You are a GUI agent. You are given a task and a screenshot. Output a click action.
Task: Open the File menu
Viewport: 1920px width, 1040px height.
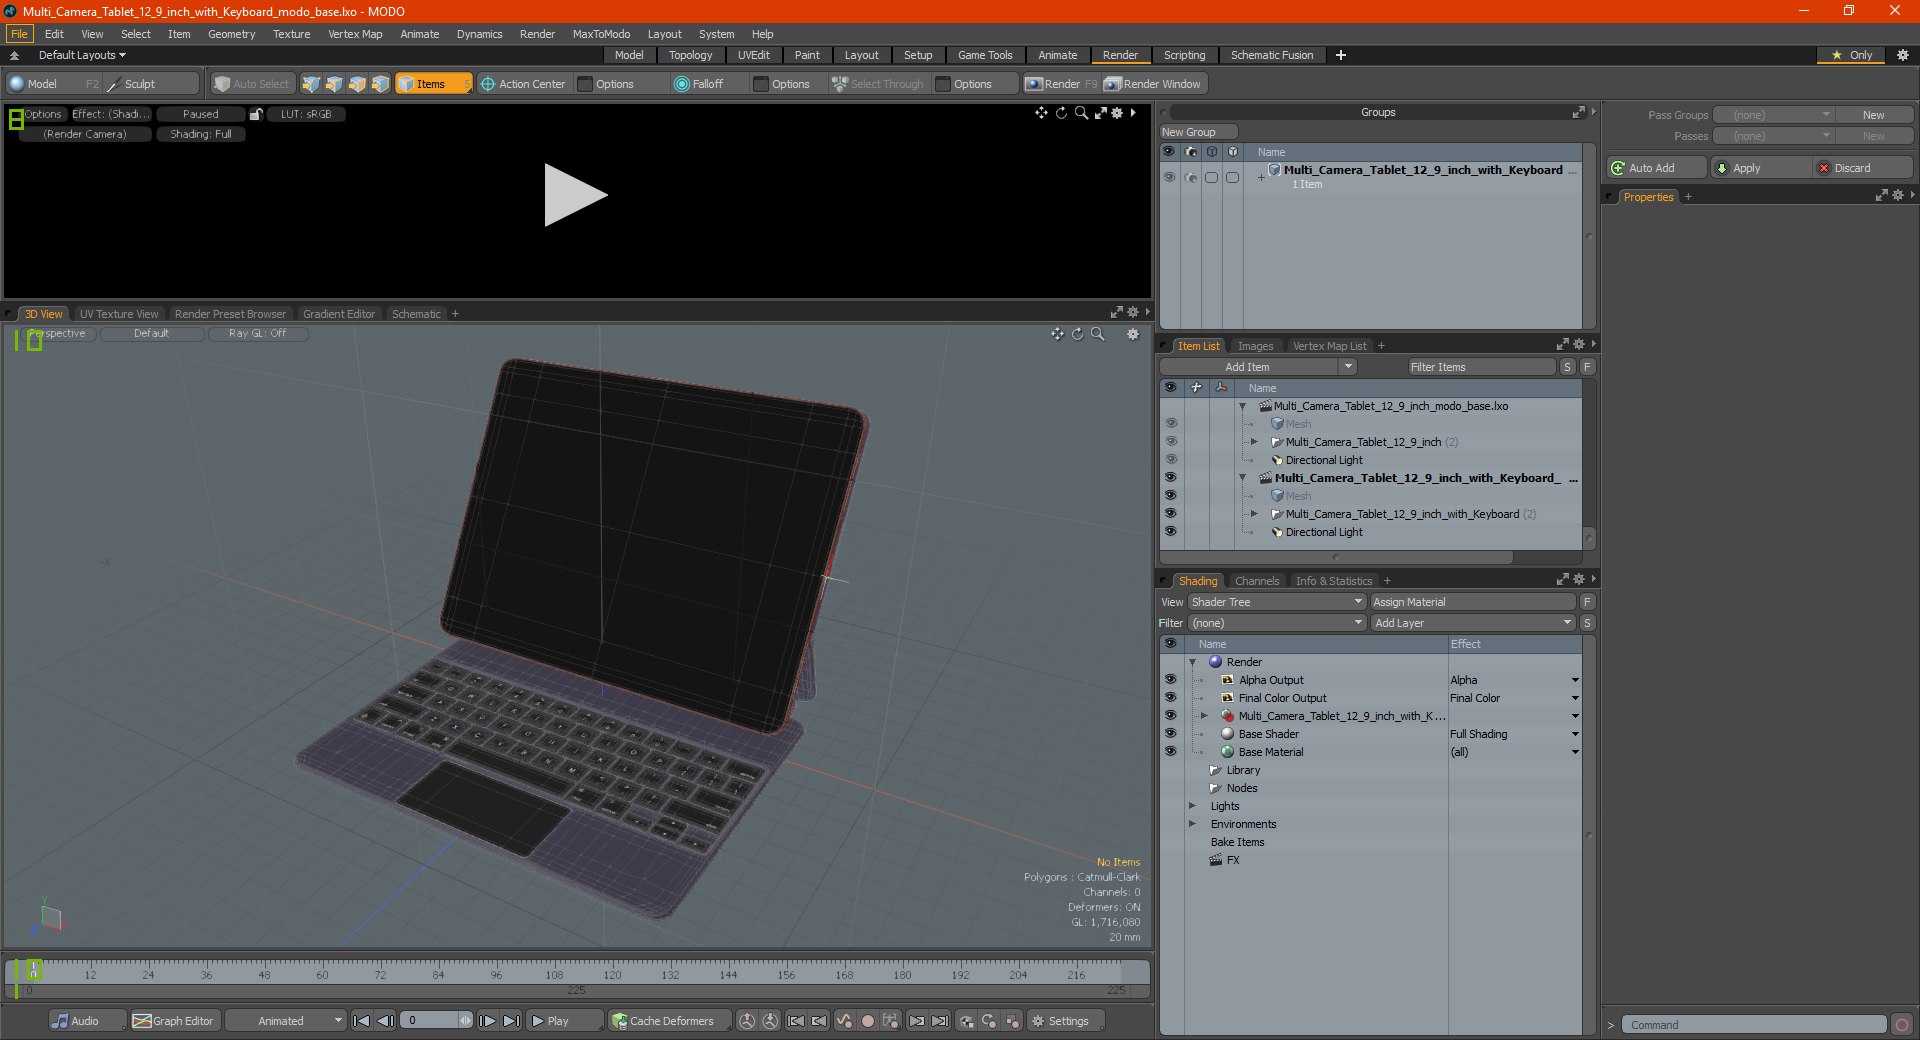point(19,34)
